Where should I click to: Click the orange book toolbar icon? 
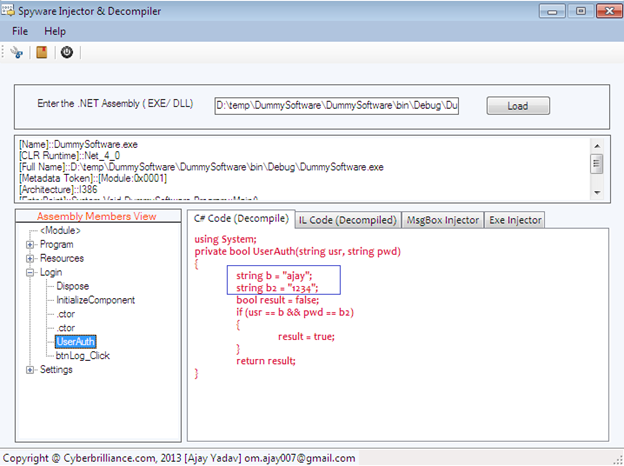point(42,52)
